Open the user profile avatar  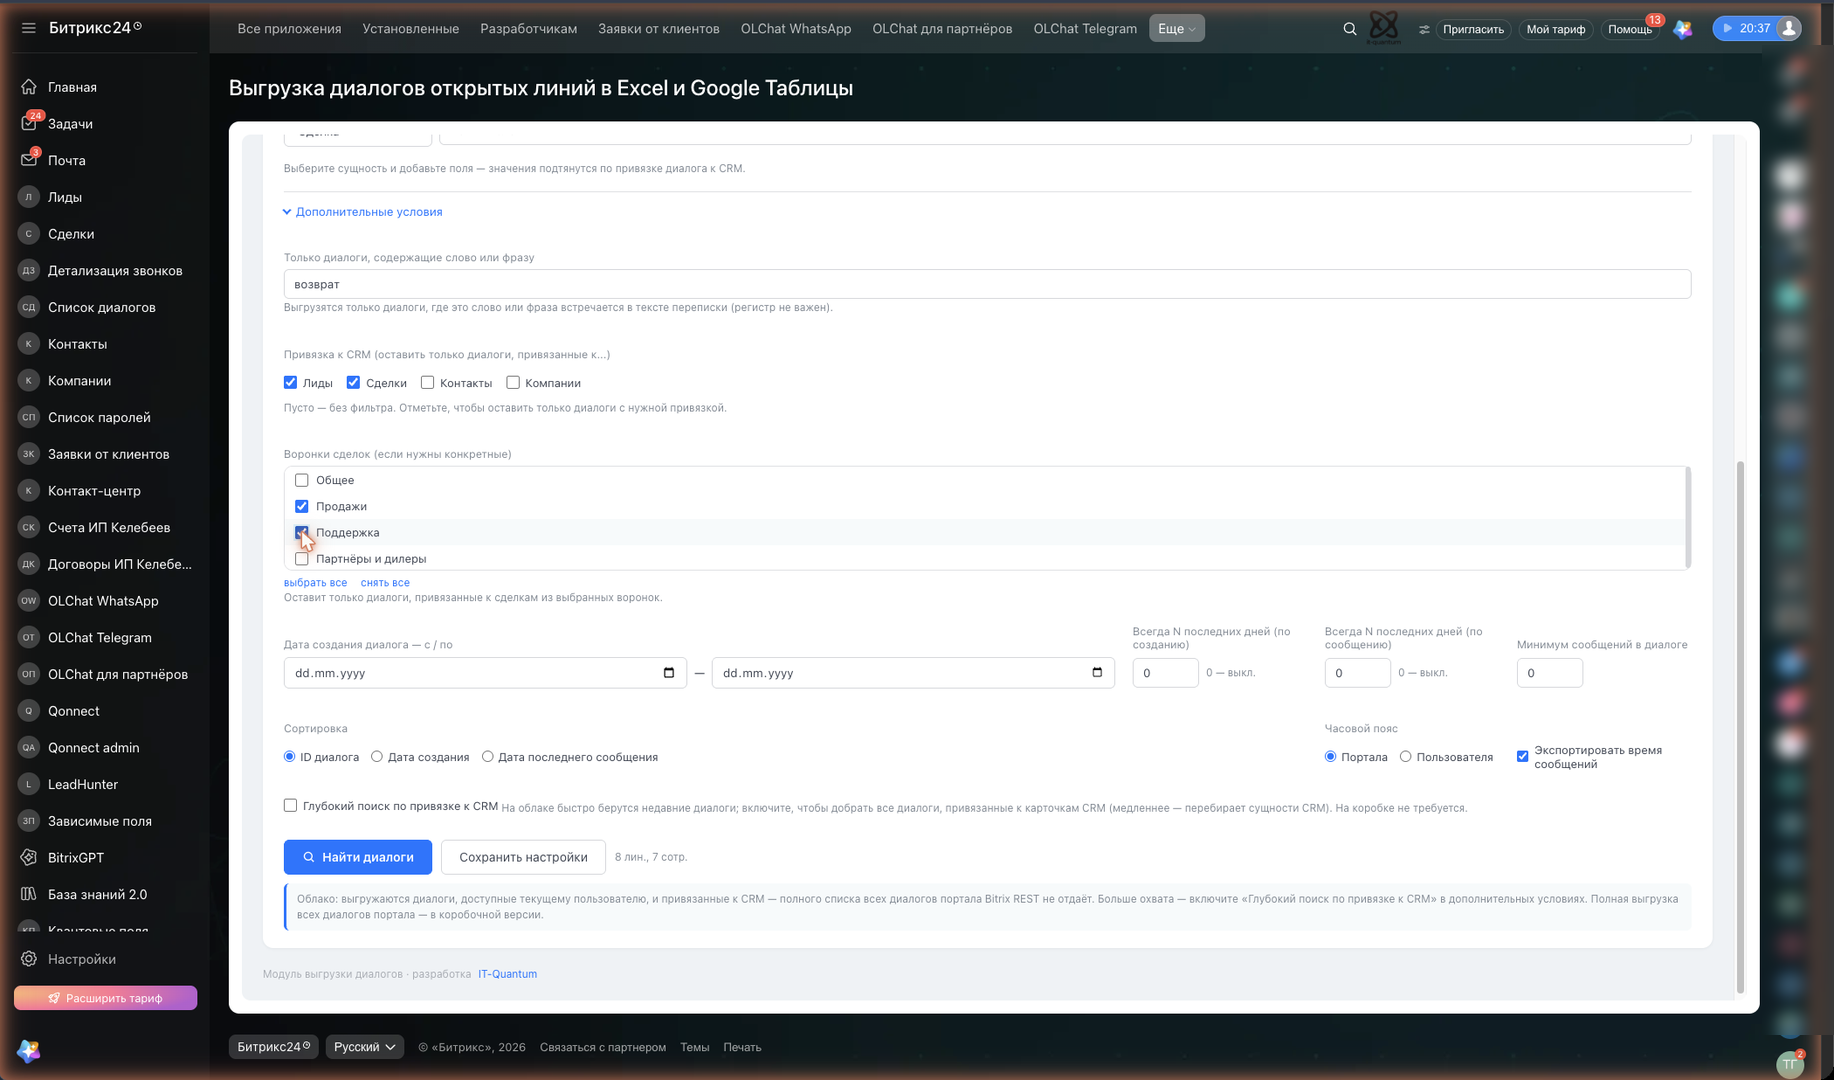click(1789, 28)
